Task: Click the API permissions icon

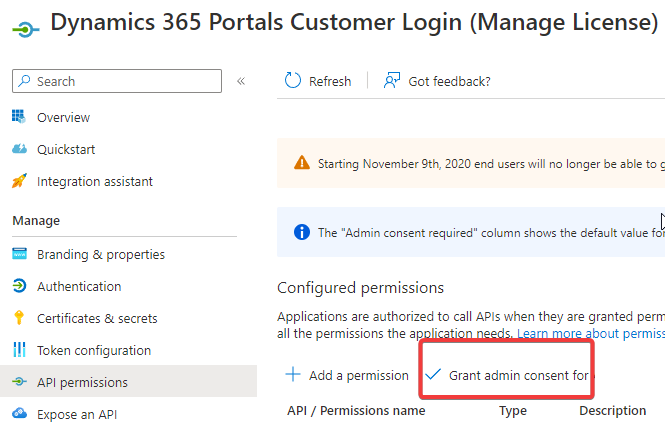Action: 19,382
